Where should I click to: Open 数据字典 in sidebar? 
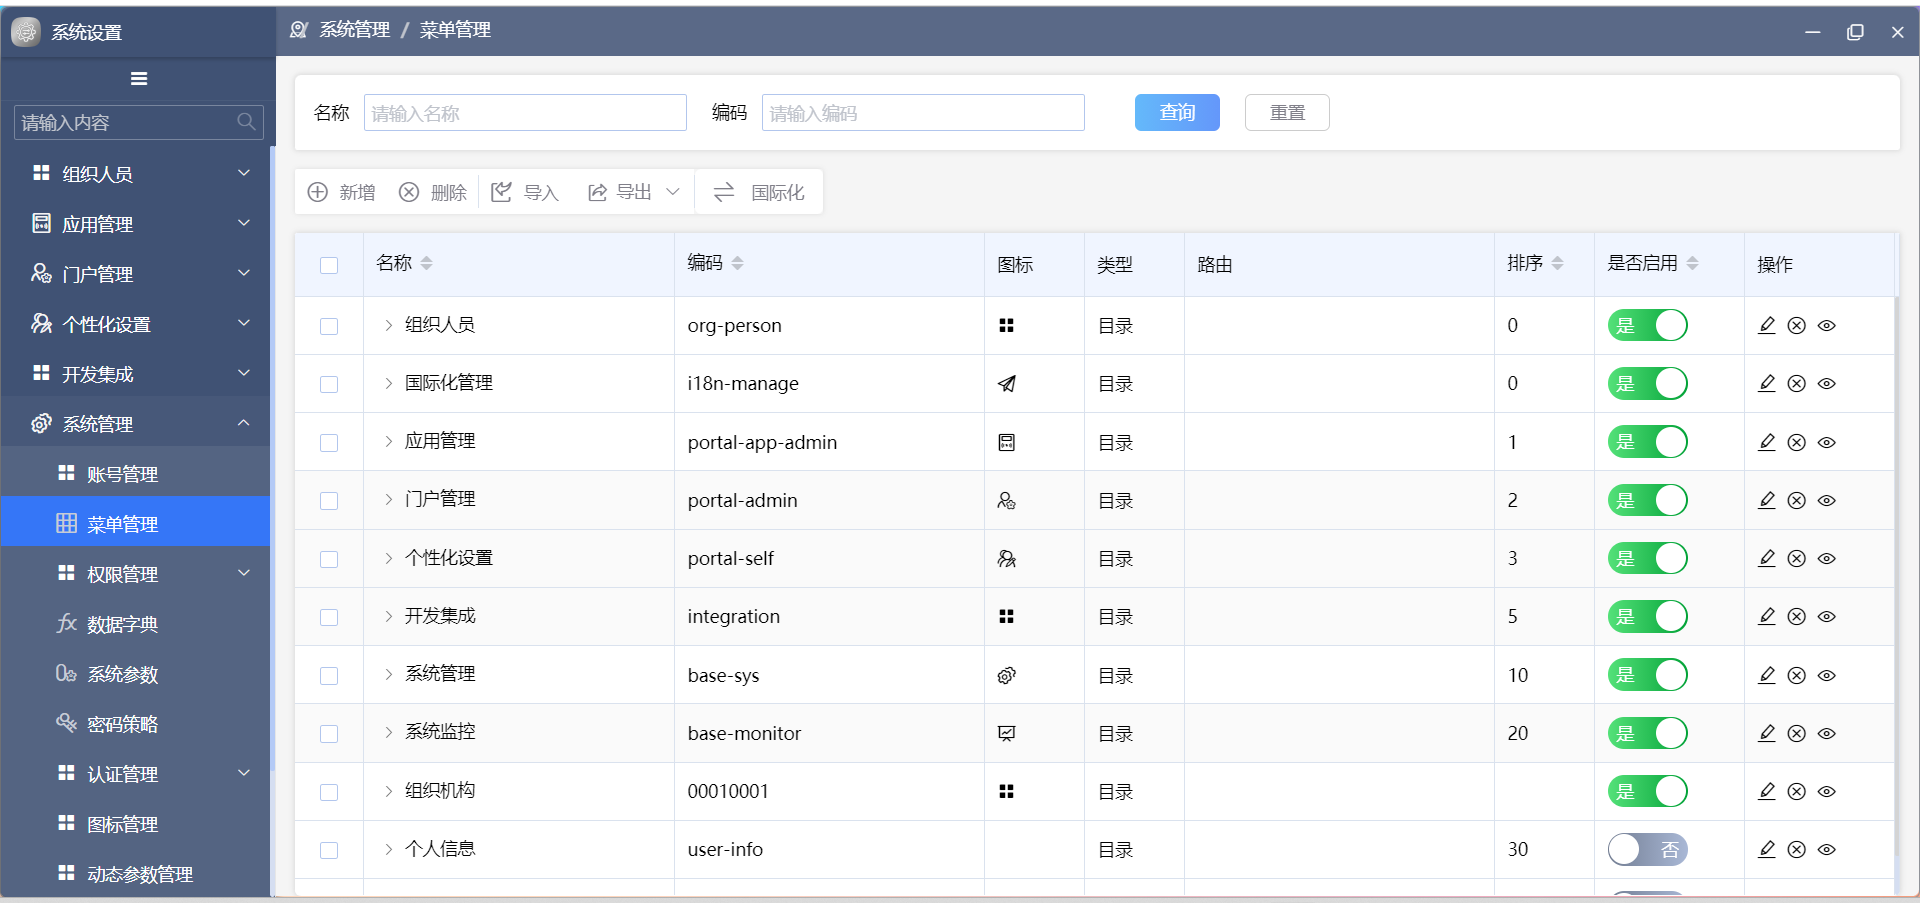137,623
